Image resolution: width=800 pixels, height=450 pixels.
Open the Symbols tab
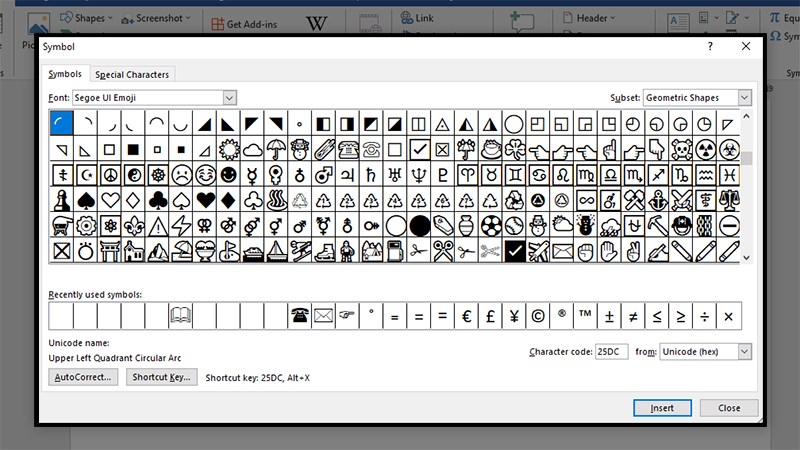[65, 74]
